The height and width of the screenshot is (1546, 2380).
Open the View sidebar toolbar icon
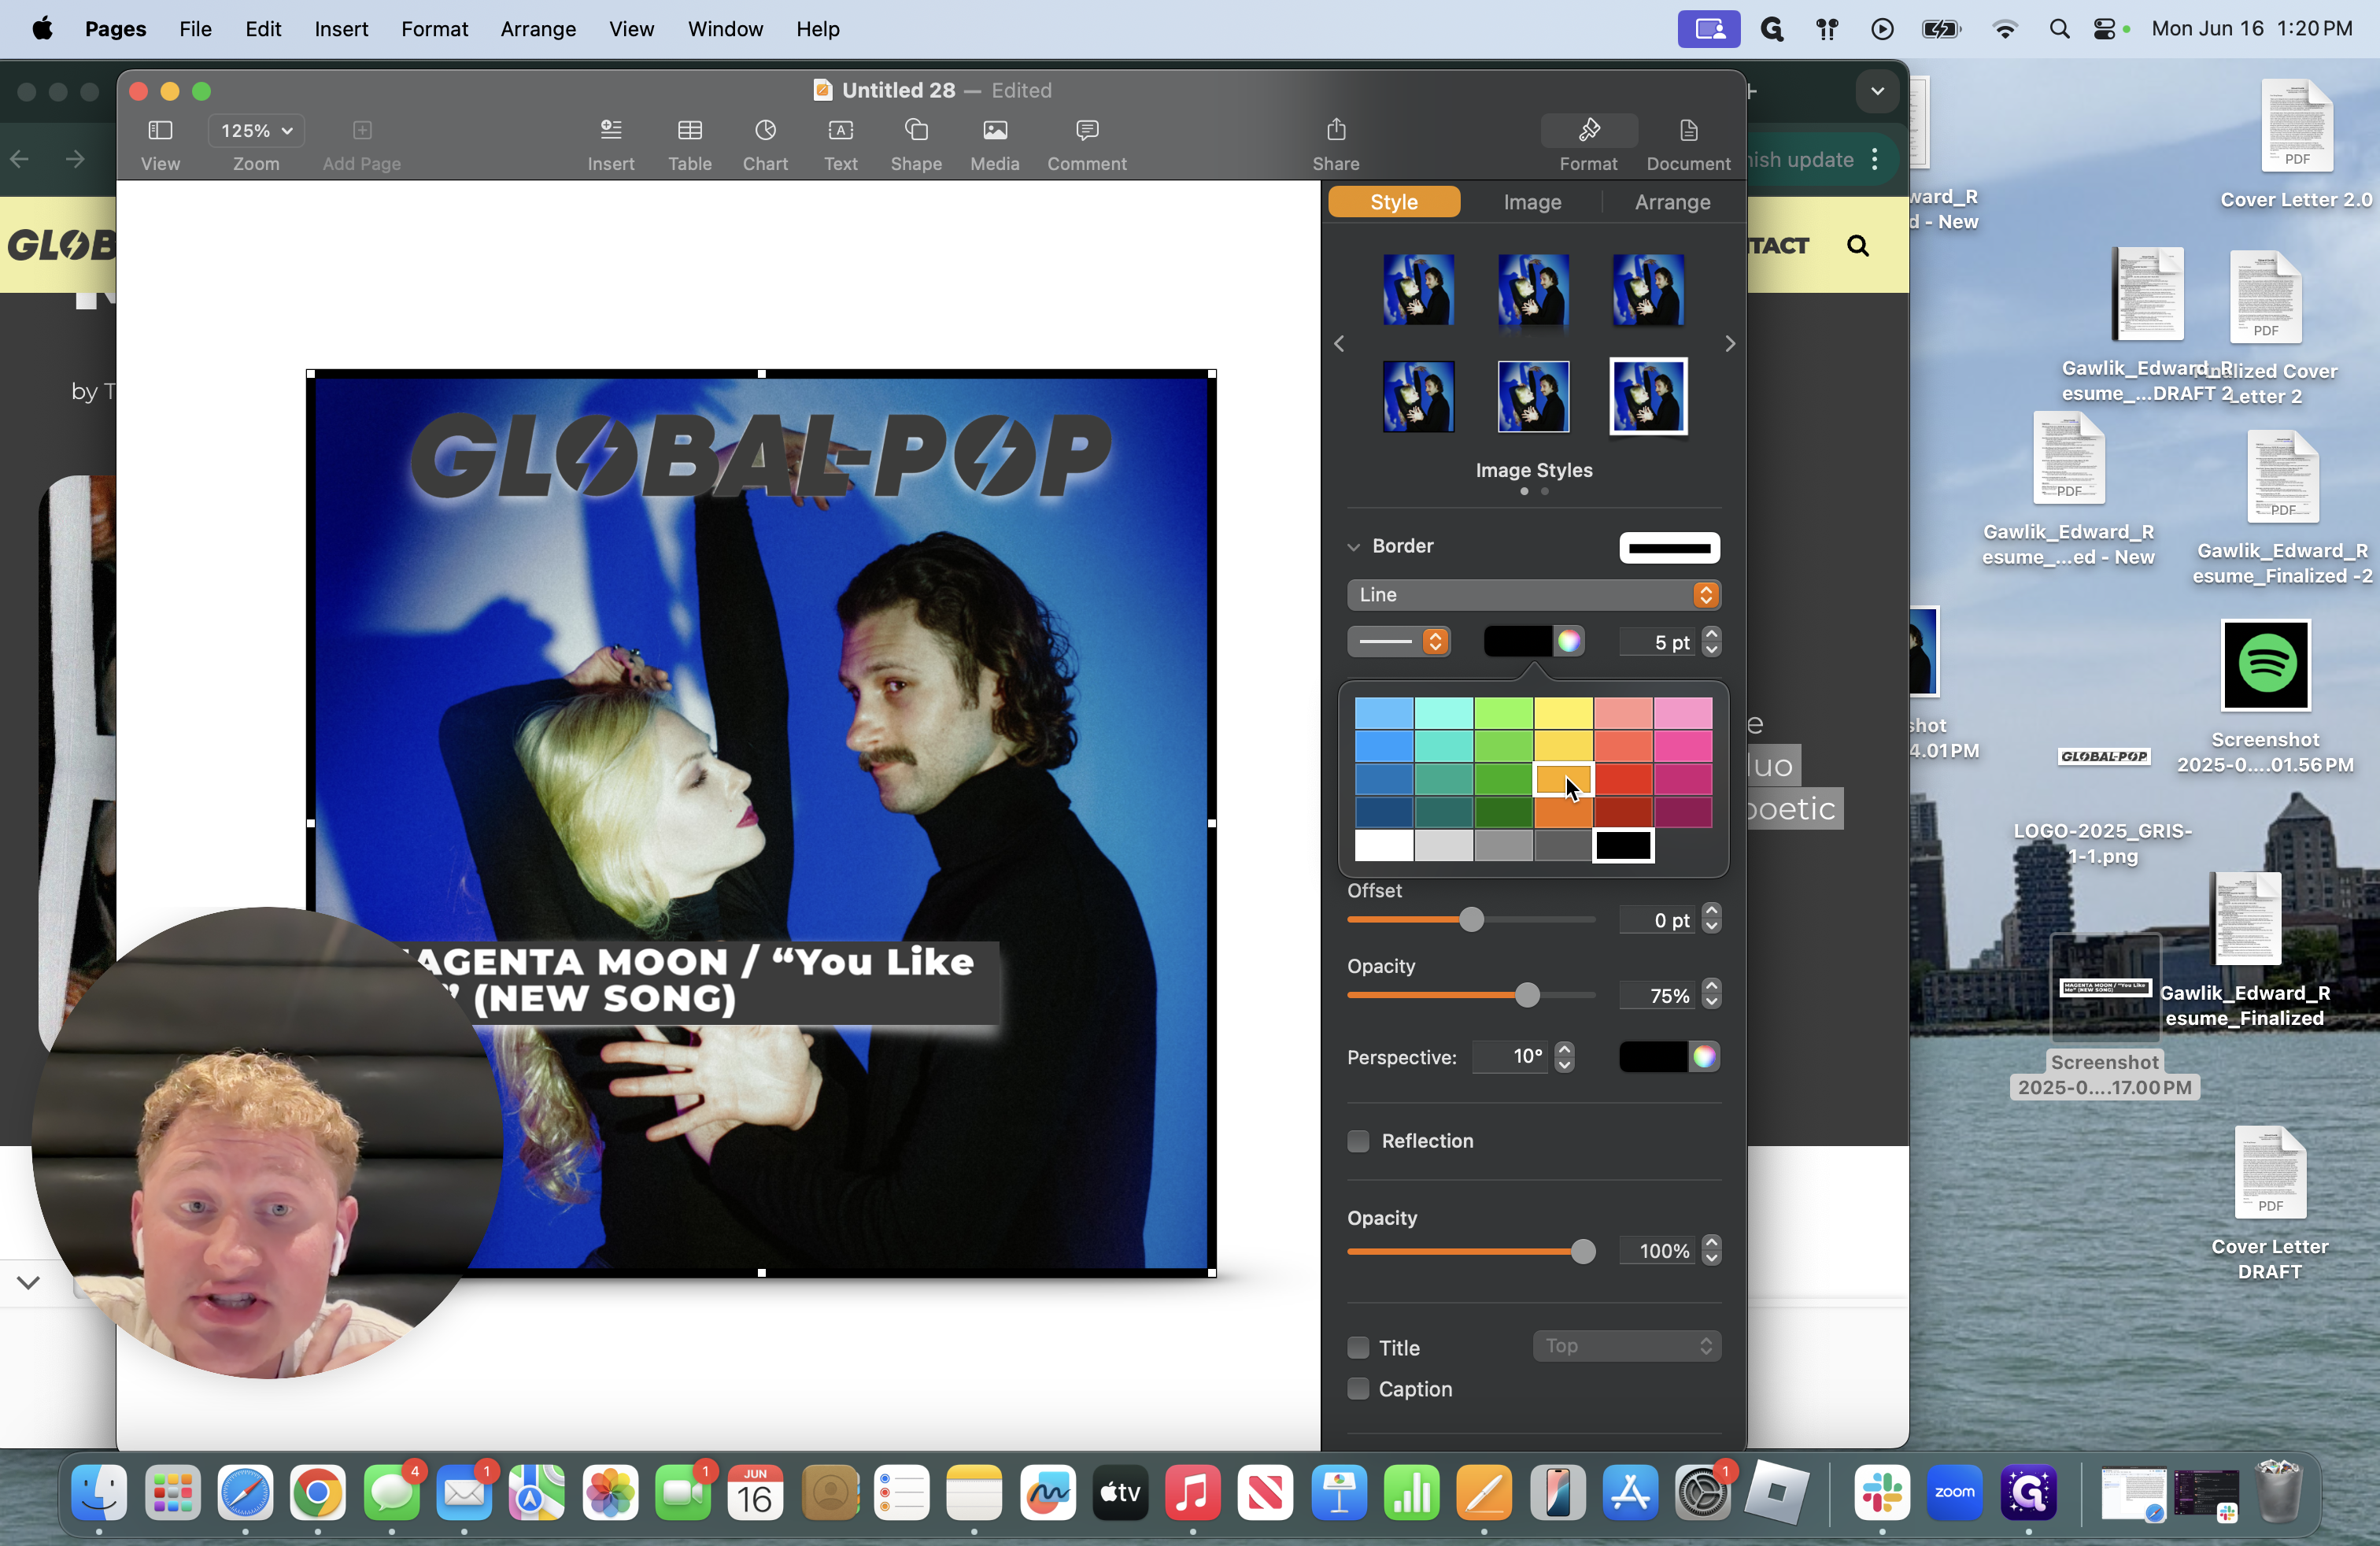click(x=160, y=131)
